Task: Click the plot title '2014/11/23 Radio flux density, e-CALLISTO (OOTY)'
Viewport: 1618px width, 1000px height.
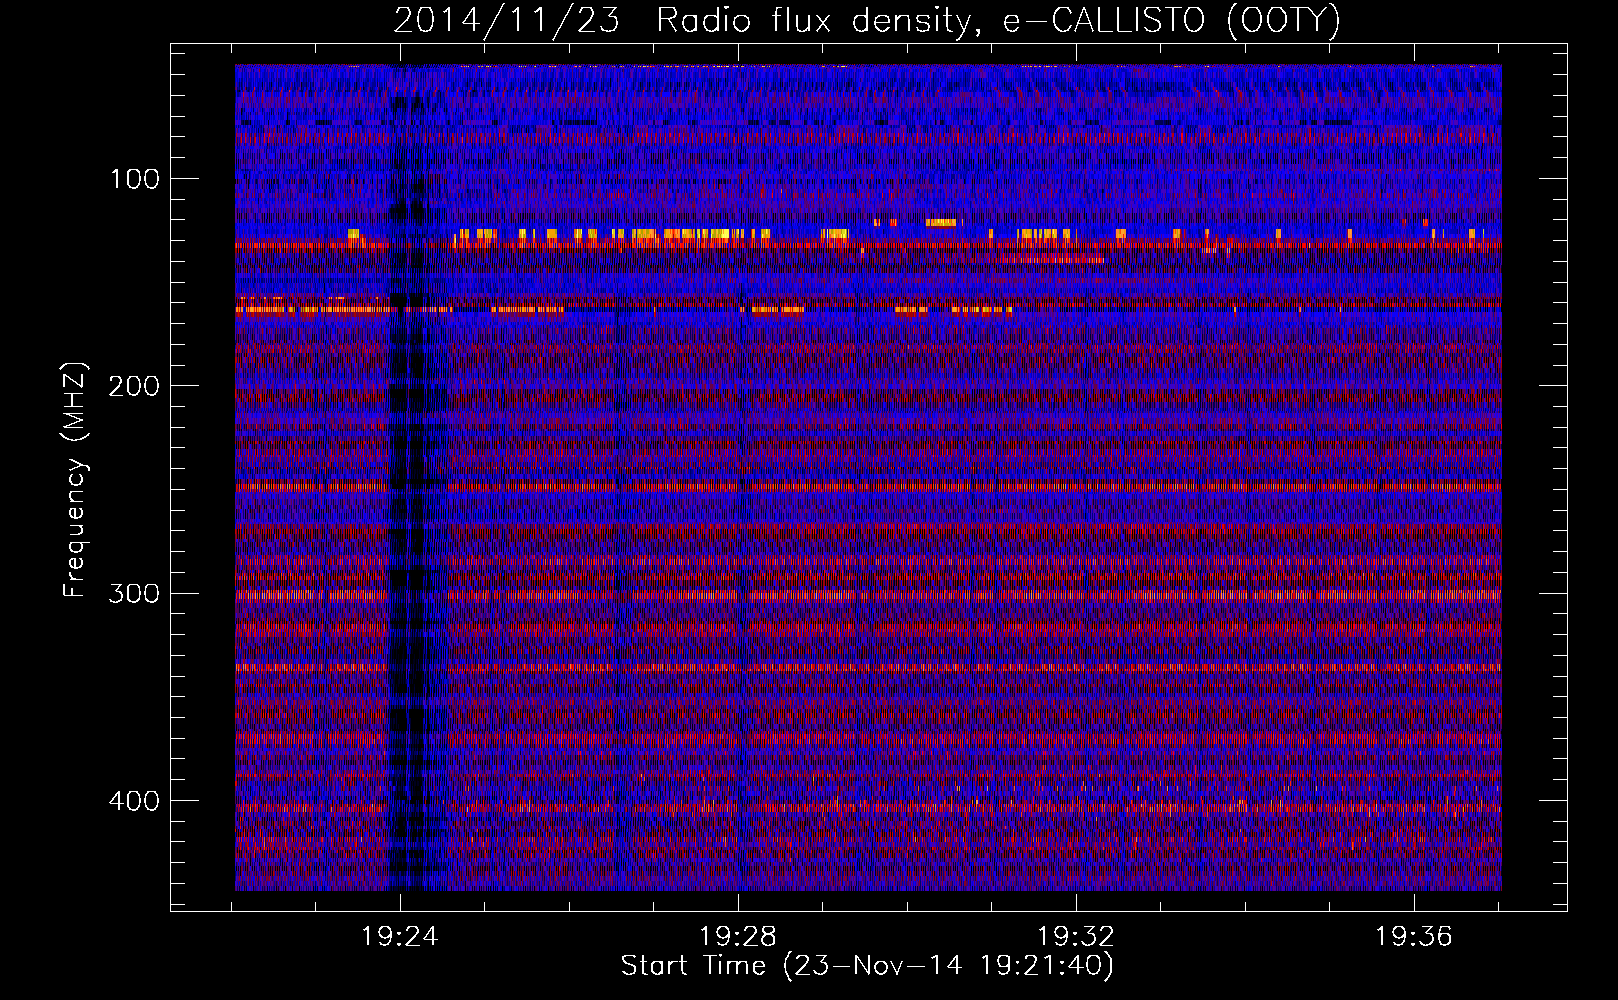Action: tap(866, 21)
